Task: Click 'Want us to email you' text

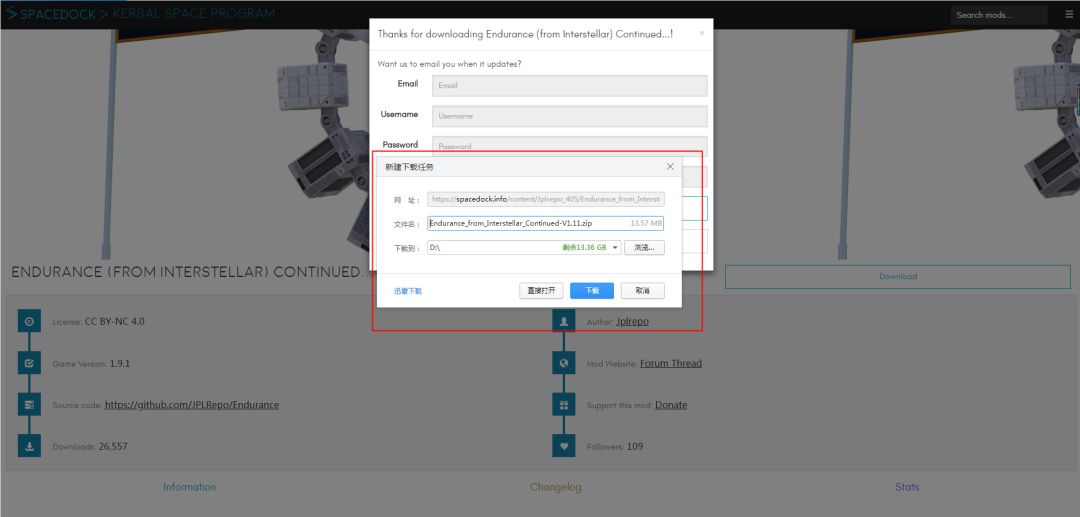Action: click(449, 63)
